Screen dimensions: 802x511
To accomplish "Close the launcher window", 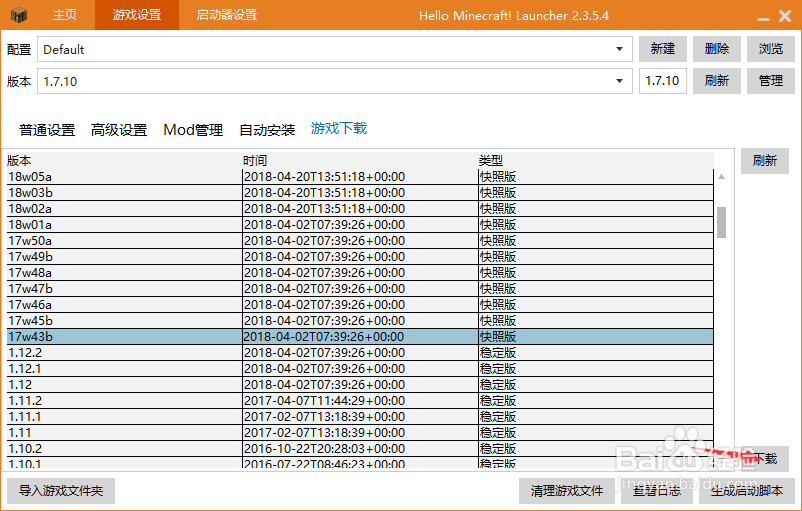I will point(785,16).
